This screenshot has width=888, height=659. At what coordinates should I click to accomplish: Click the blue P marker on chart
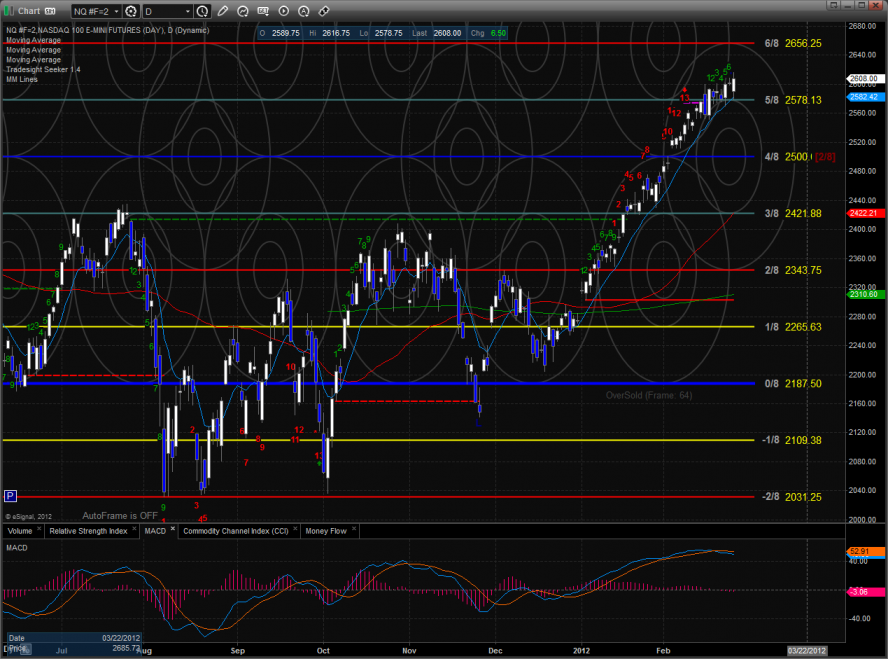[x=10, y=495]
